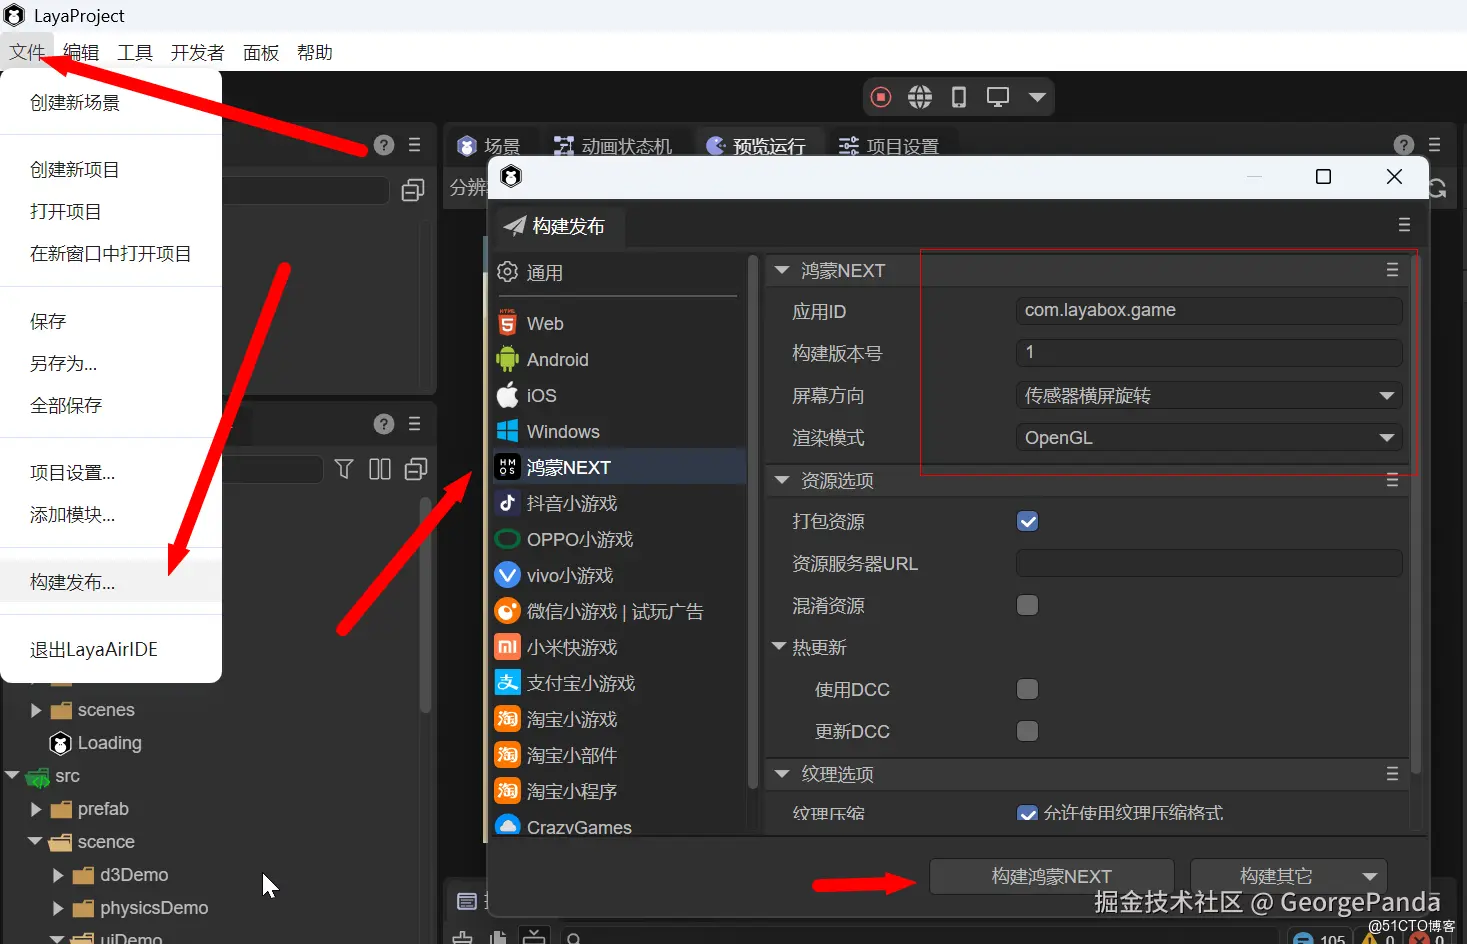Switch to the 项目设置 tab
This screenshot has width=1467, height=944.
pos(892,145)
